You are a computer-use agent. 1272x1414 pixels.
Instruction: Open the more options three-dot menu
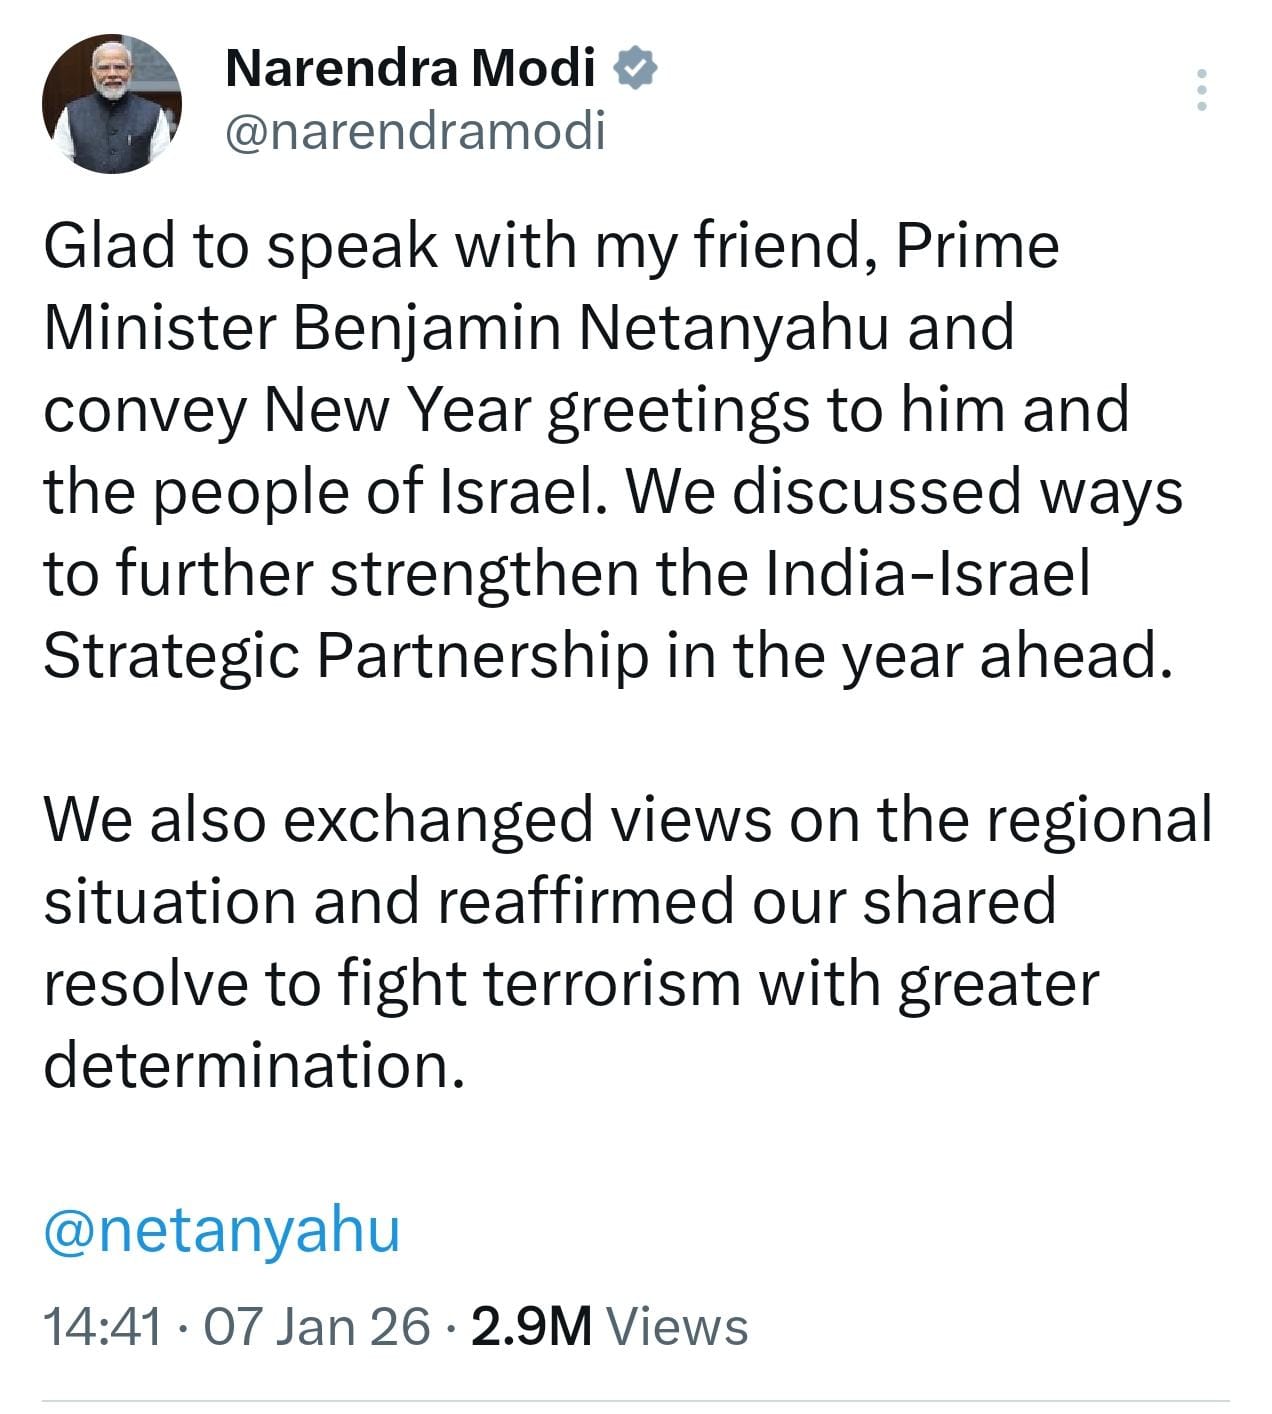(1202, 90)
